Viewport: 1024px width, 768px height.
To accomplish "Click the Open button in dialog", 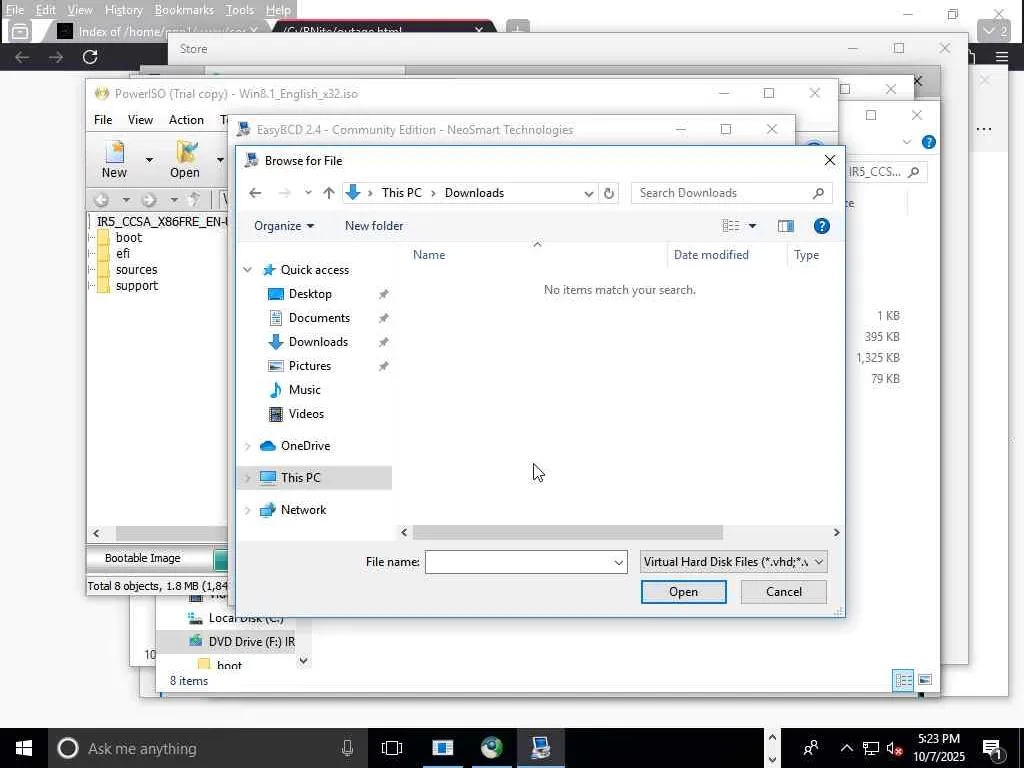I will click(683, 592).
